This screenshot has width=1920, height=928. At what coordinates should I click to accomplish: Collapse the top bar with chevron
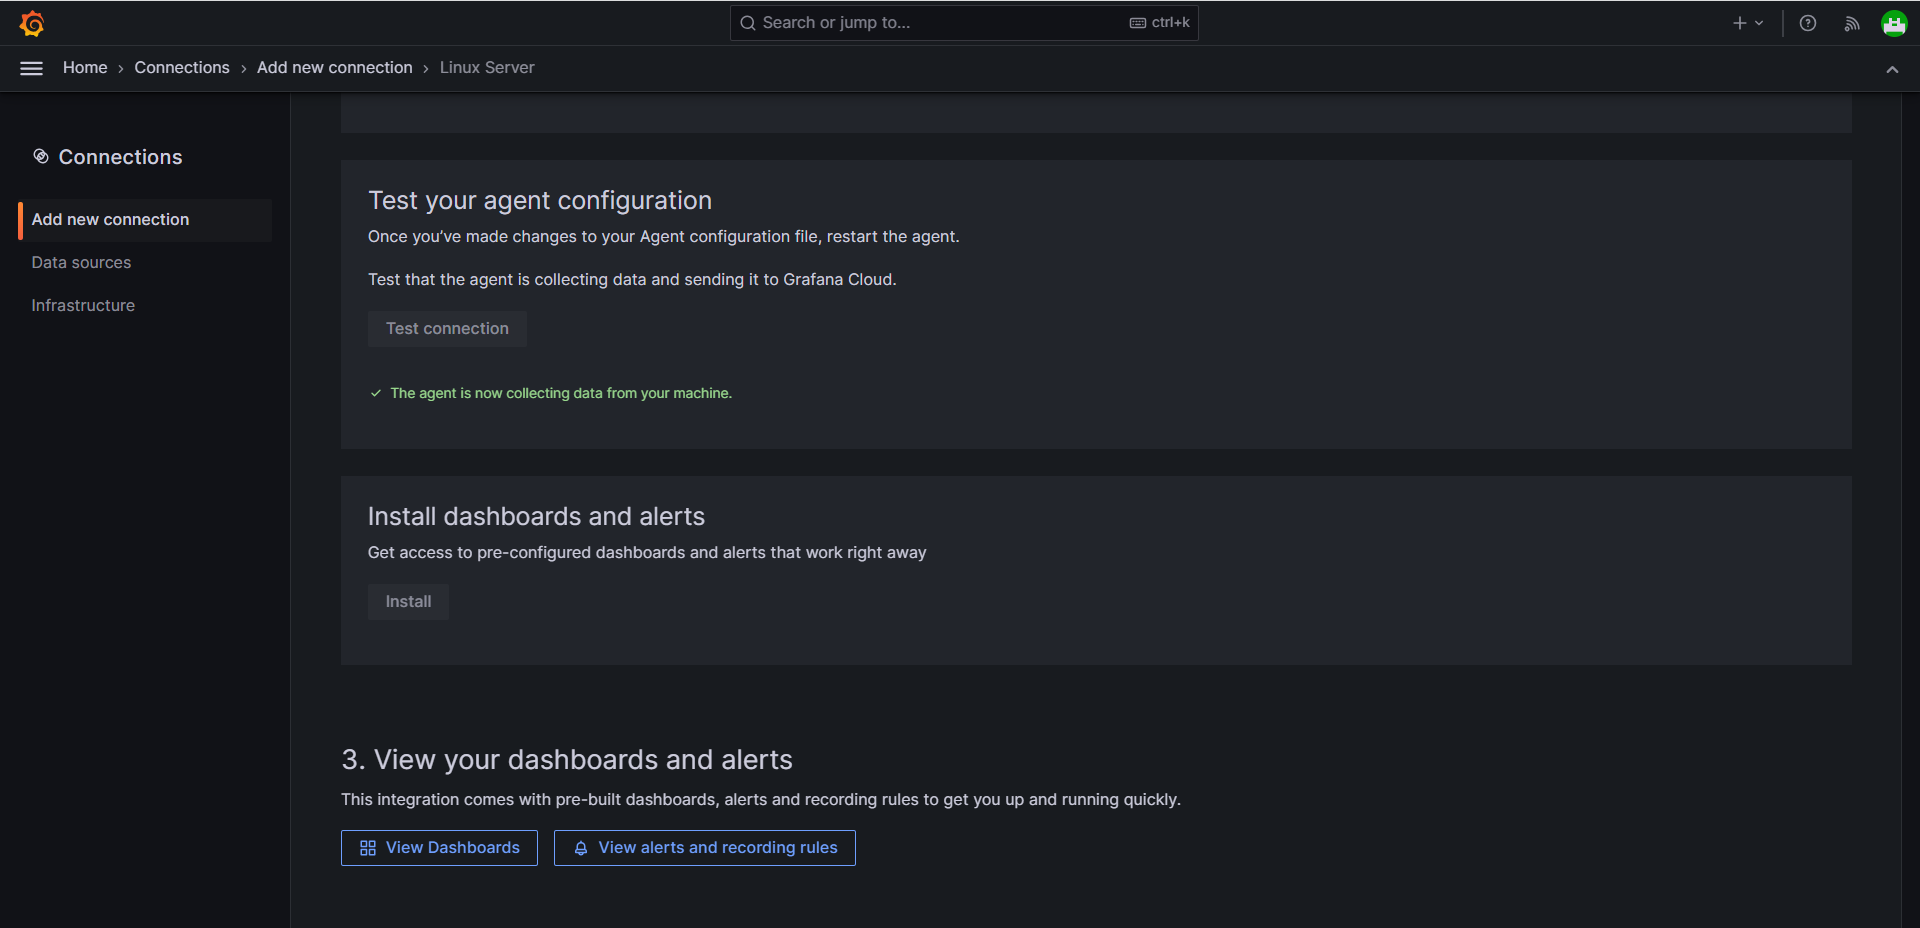[x=1892, y=69]
